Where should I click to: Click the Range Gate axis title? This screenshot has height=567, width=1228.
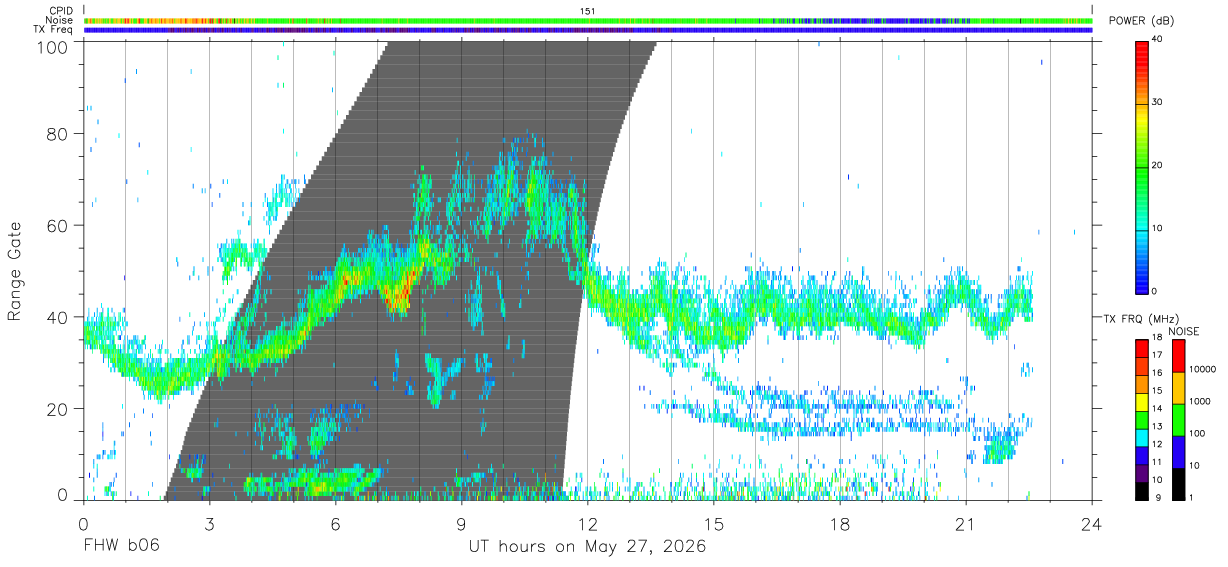[x=15, y=271]
